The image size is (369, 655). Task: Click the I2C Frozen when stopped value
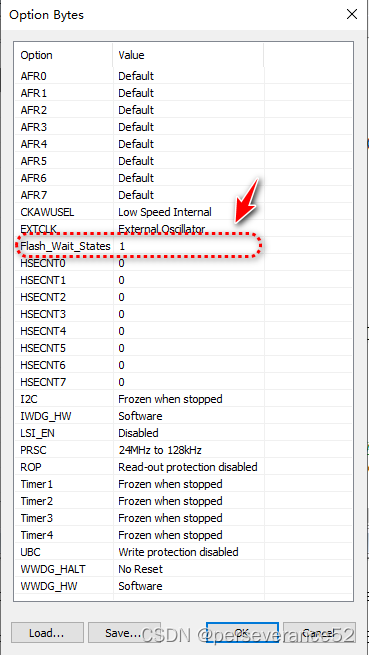pos(170,399)
